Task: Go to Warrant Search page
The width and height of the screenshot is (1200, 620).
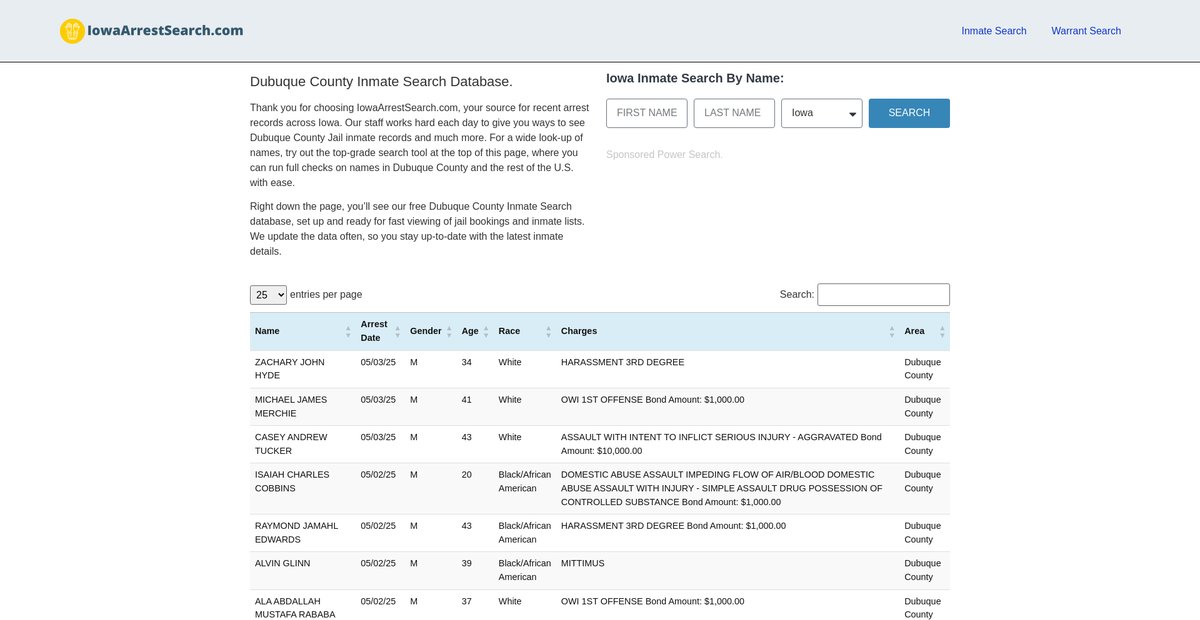Action: pos(1085,31)
